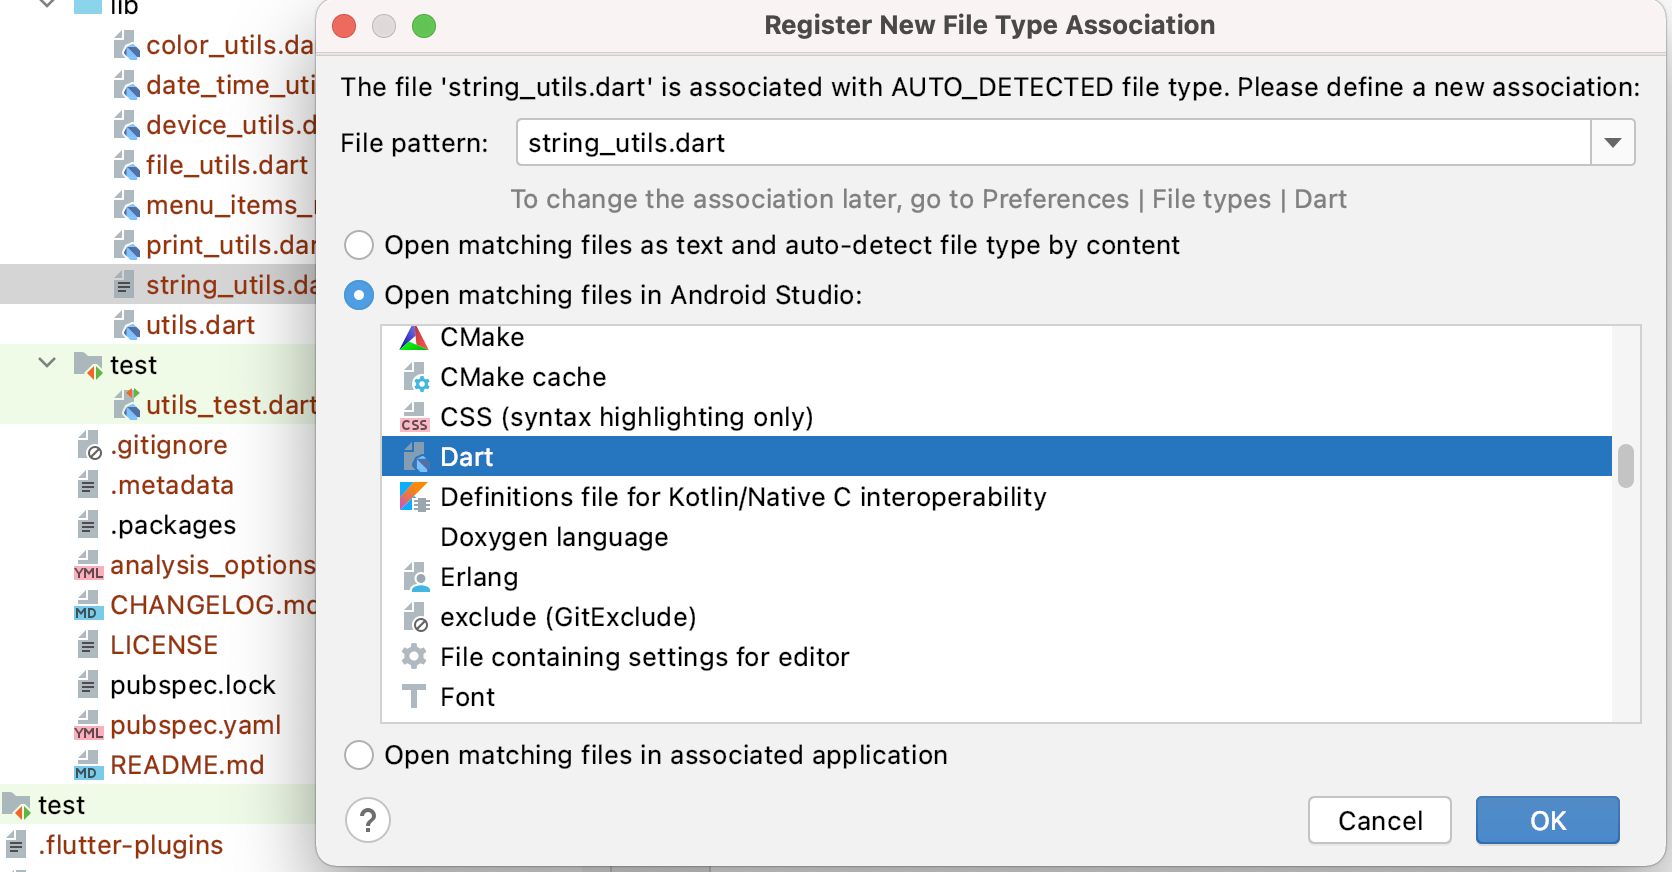Choose open in associated application option
Viewport: 1672px width, 872px height.
[359, 755]
